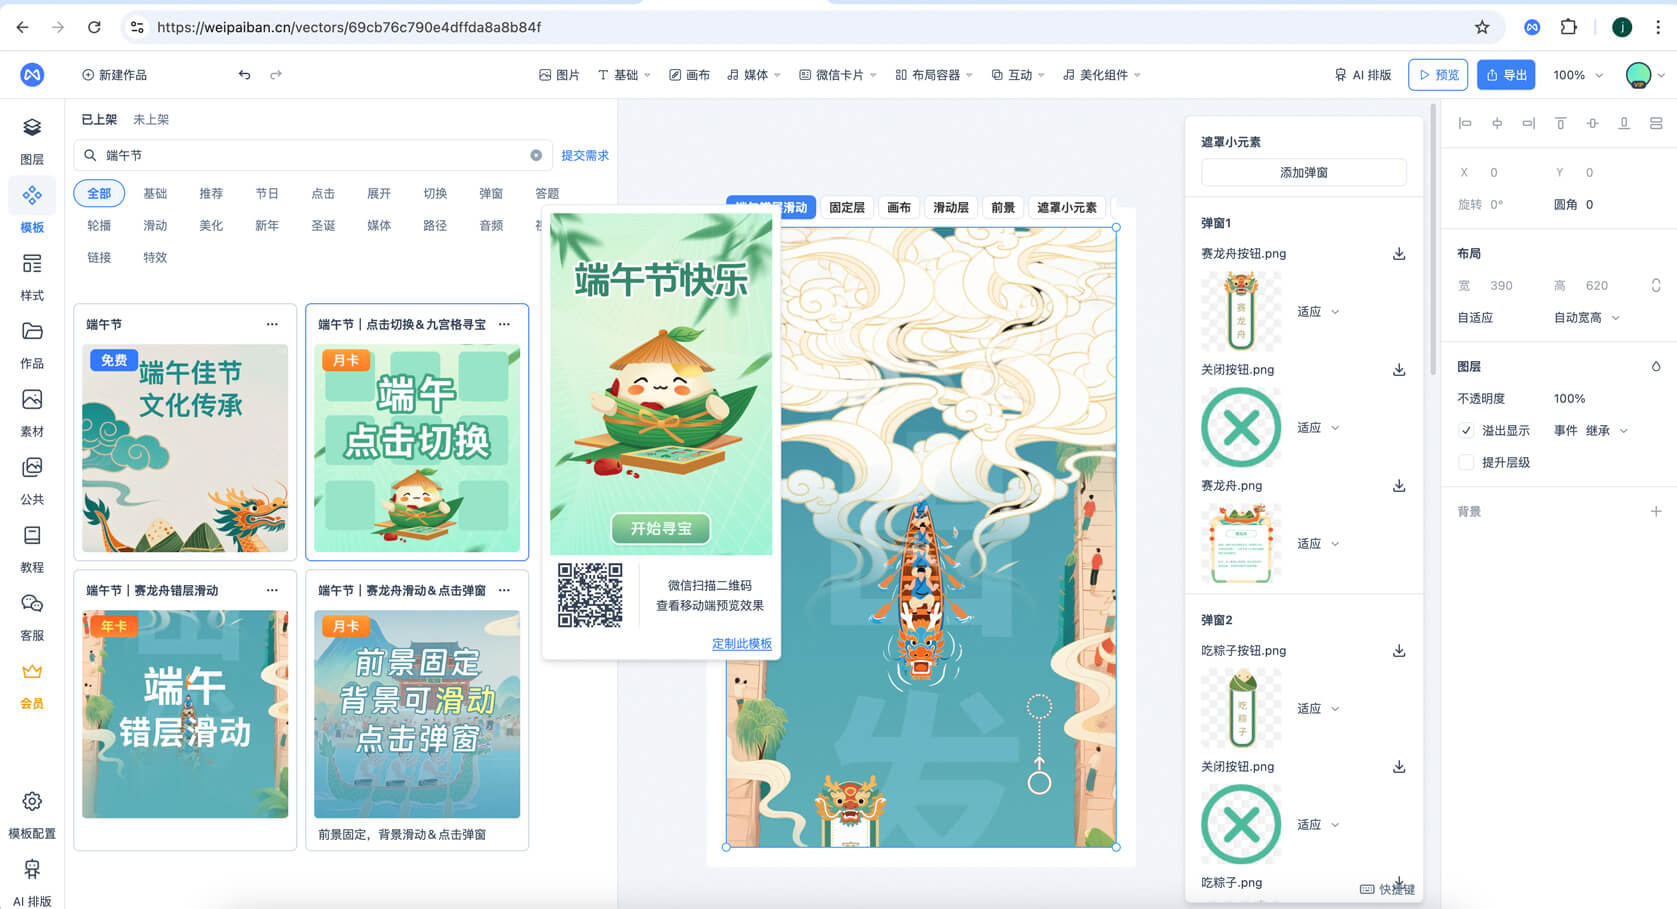1677x909 pixels.
Task: Select the 端午错层滑动 template thumbnail
Action: 185,713
